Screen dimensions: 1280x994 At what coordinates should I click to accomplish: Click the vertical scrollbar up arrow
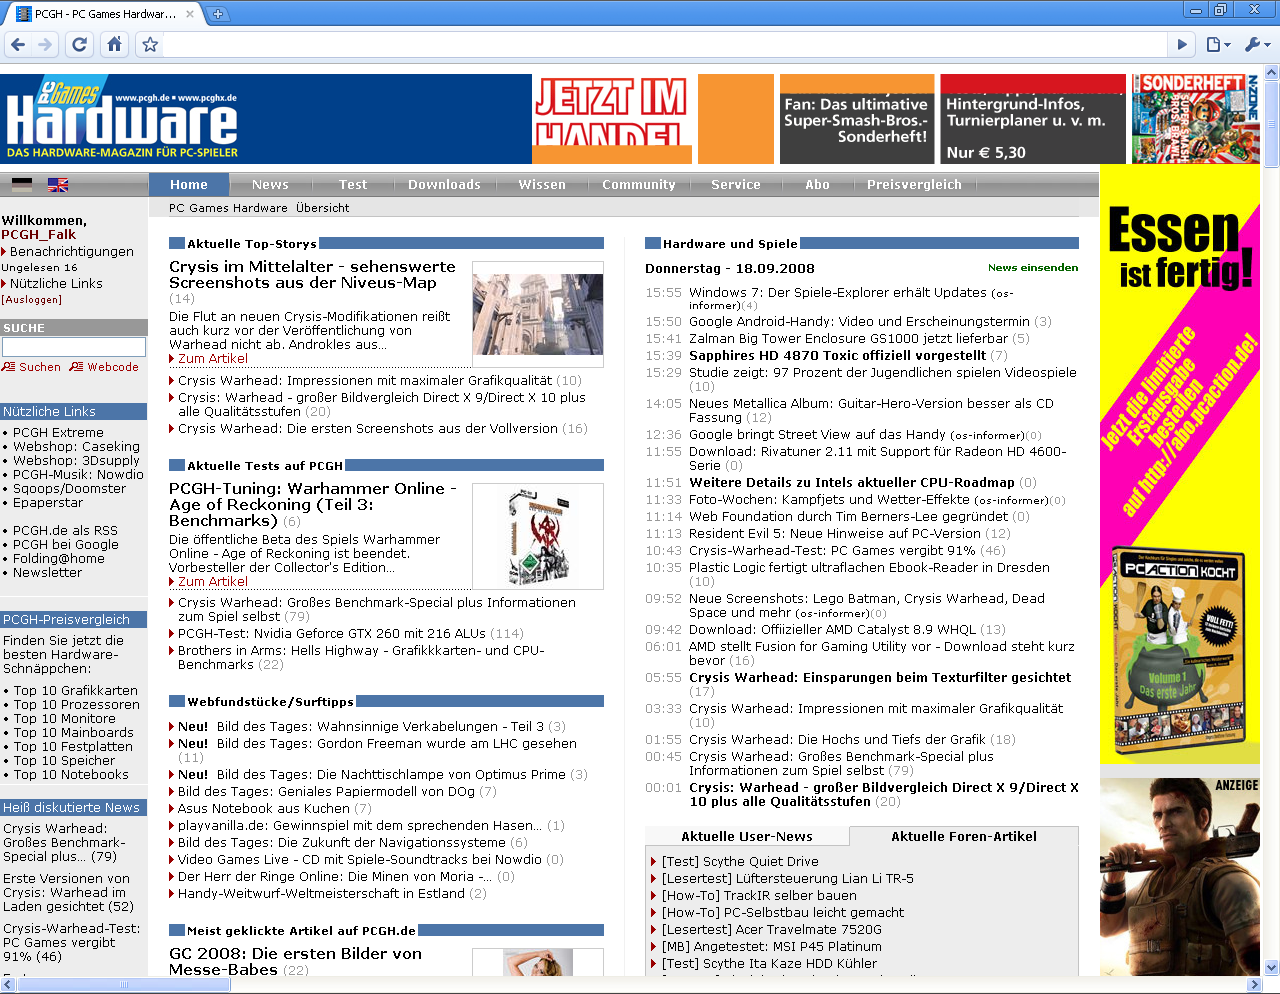(x=1272, y=73)
